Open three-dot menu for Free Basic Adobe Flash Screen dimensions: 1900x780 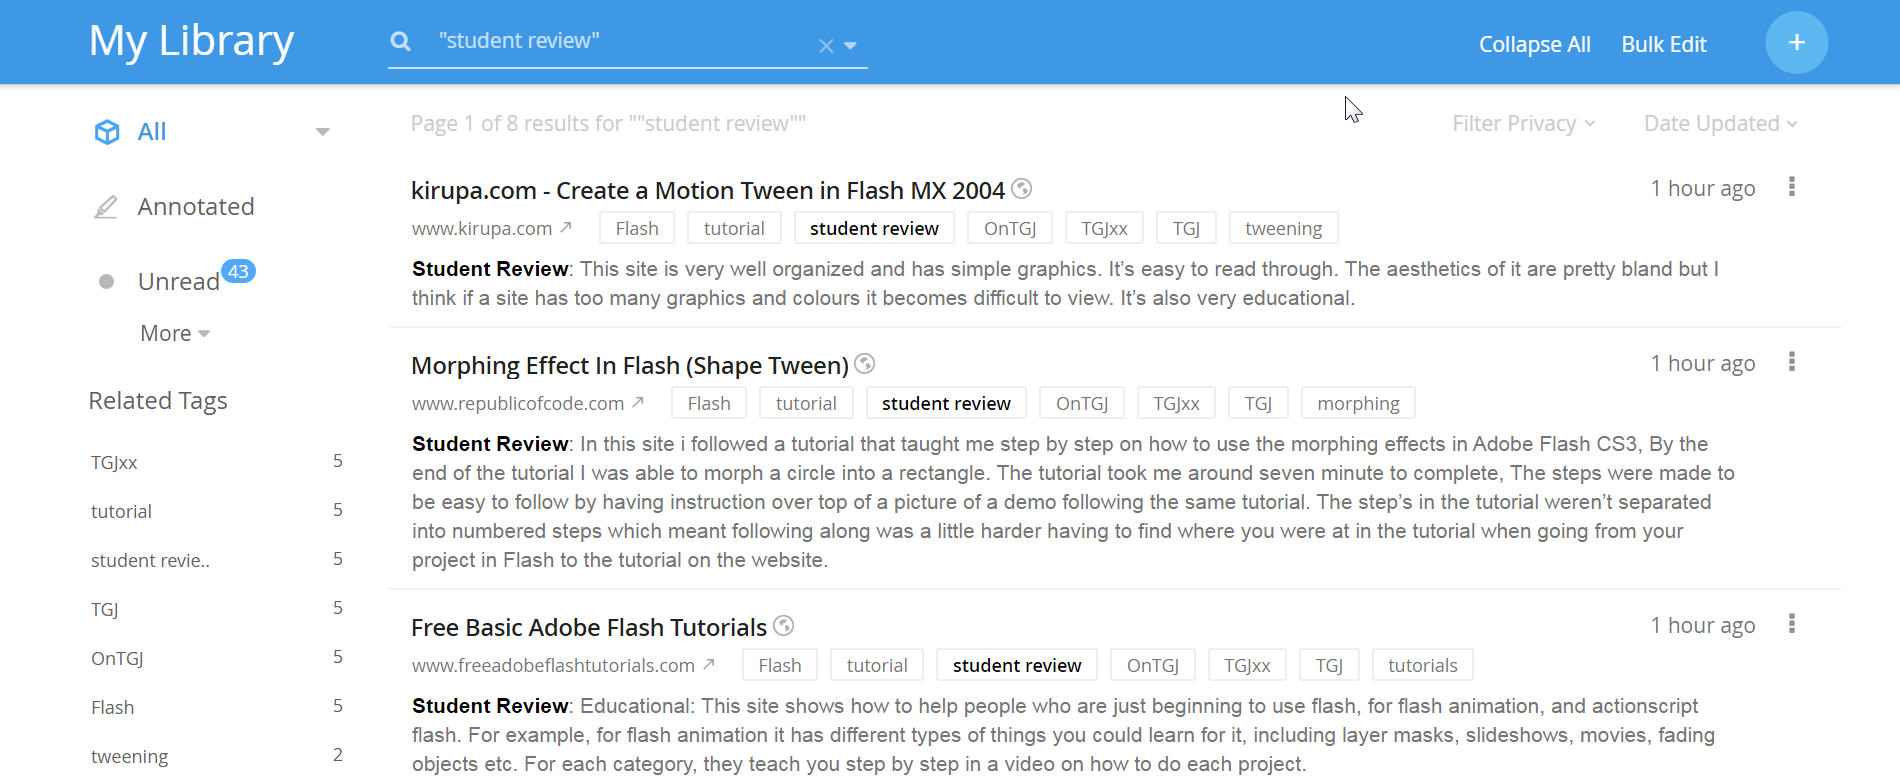click(1791, 624)
